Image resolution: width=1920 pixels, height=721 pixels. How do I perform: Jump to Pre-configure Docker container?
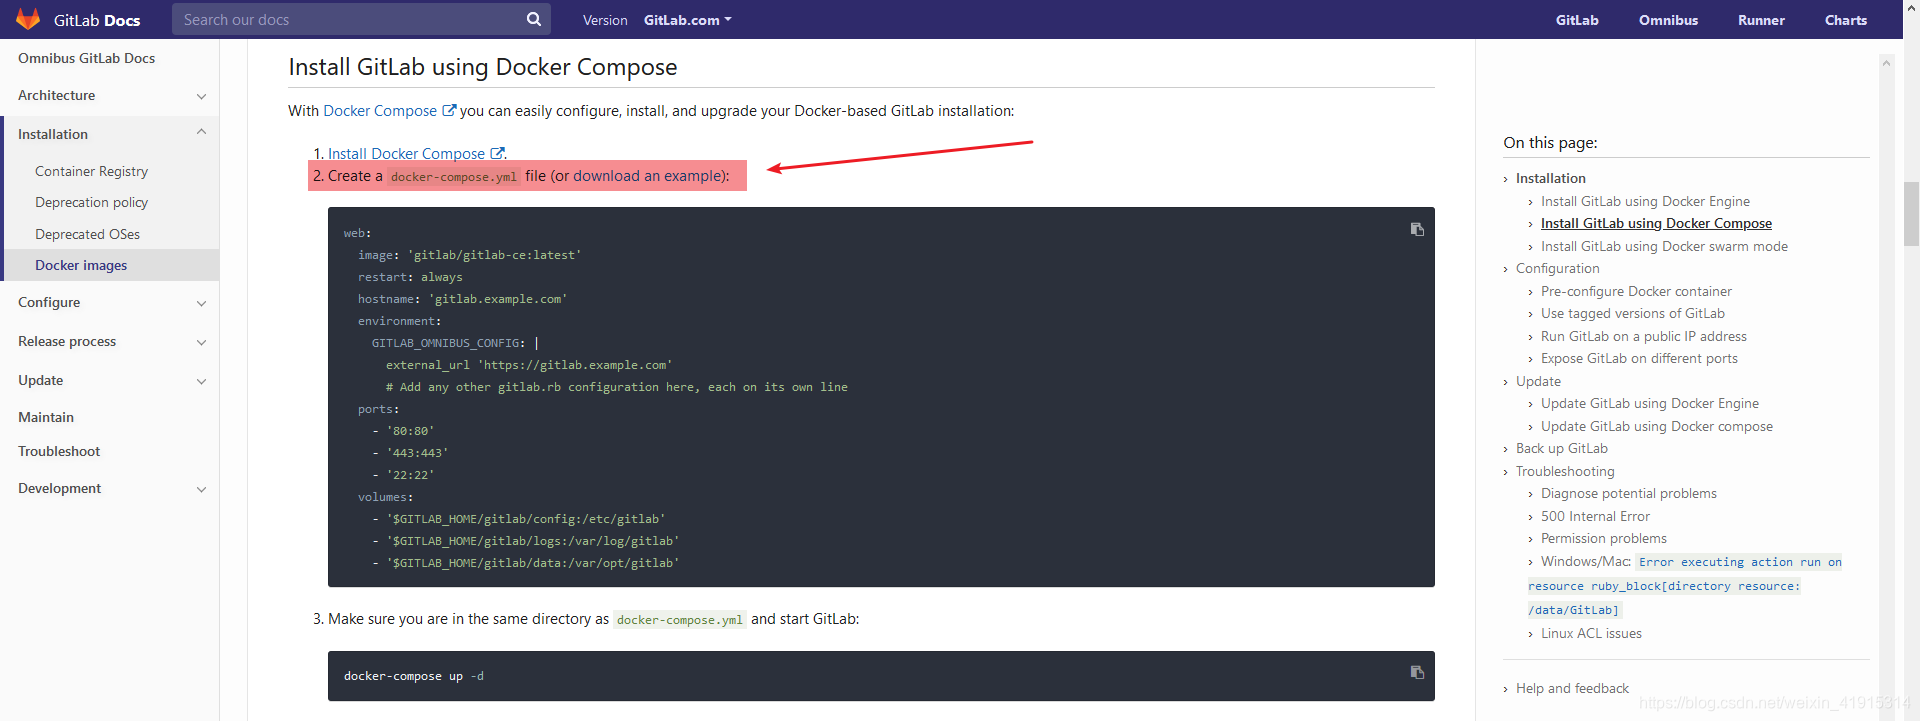coord(1636,291)
